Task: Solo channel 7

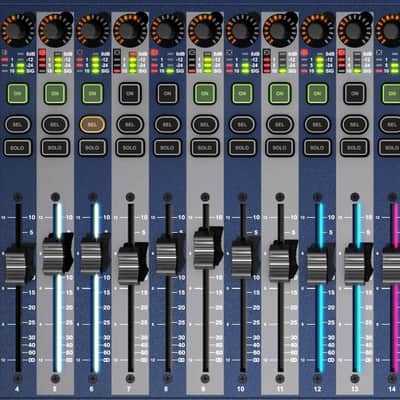Action: (130, 148)
